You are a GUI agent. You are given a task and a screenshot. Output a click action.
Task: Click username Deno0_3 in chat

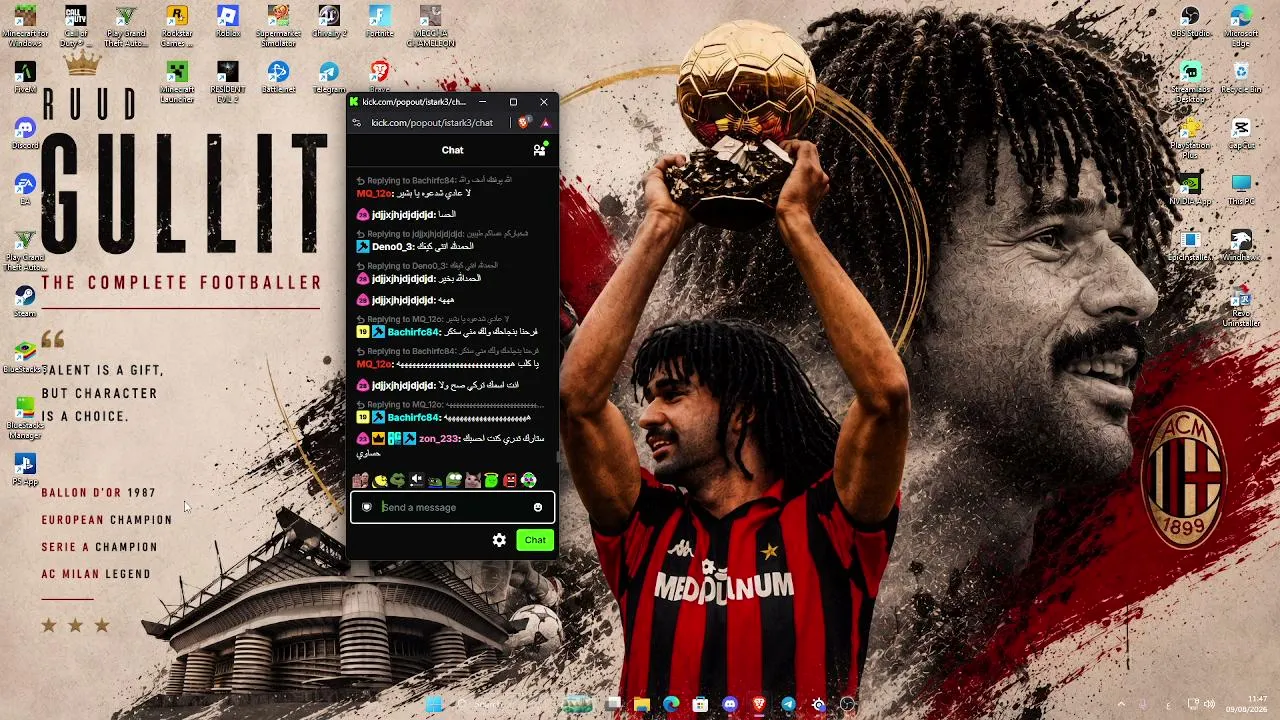[392, 246]
